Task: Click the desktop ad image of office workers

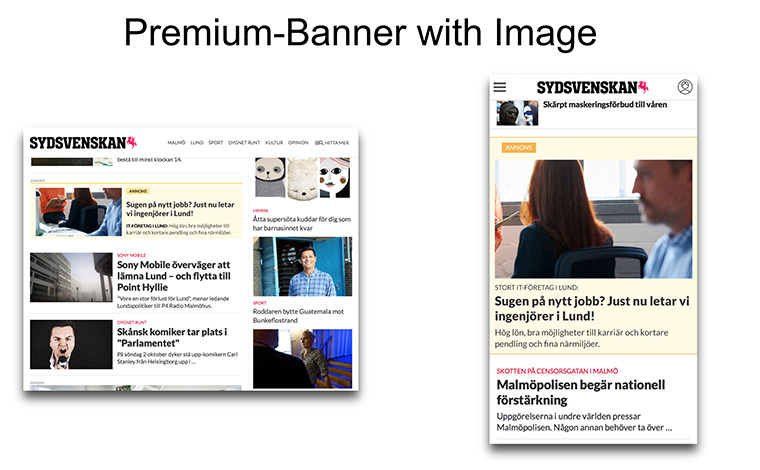Action: point(79,212)
